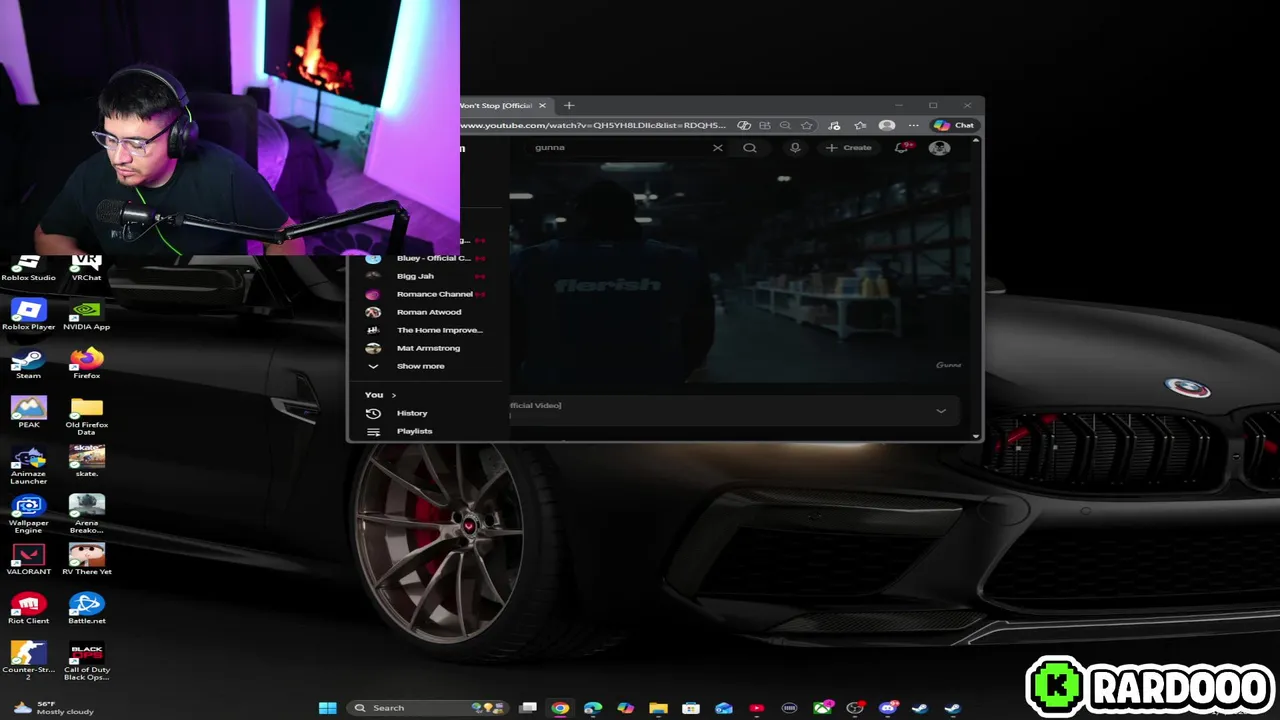
Task: Open the YouTube account avatar menu
Action: pyautogui.click(x=939, y=147)
